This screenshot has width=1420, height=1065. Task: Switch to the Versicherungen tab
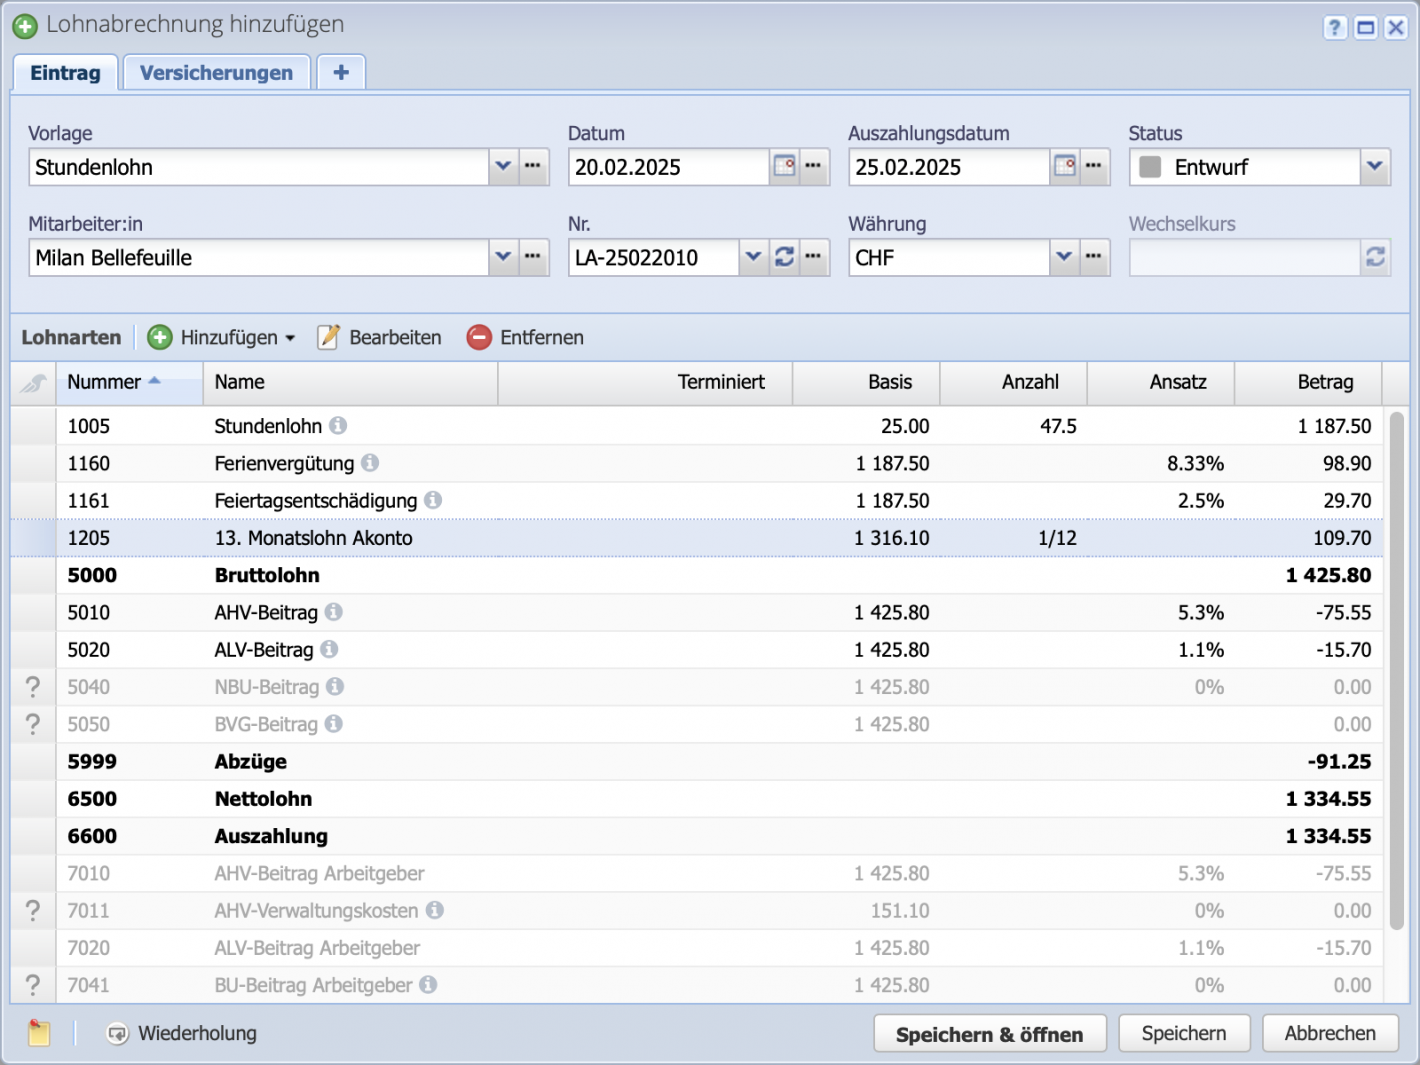click(216, 71)
